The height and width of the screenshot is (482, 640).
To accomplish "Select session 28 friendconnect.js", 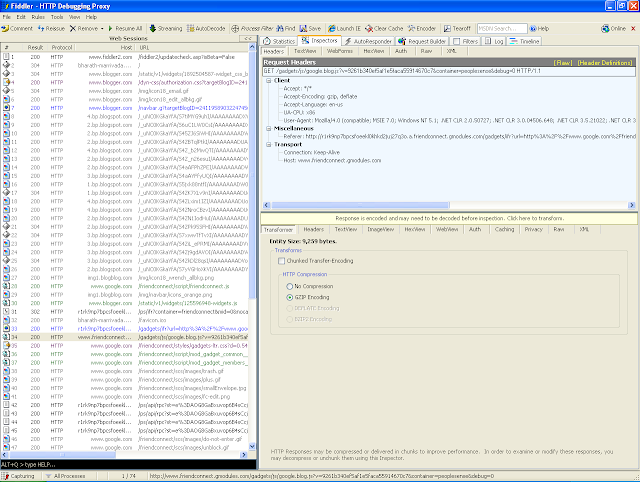I will point(125,287).
